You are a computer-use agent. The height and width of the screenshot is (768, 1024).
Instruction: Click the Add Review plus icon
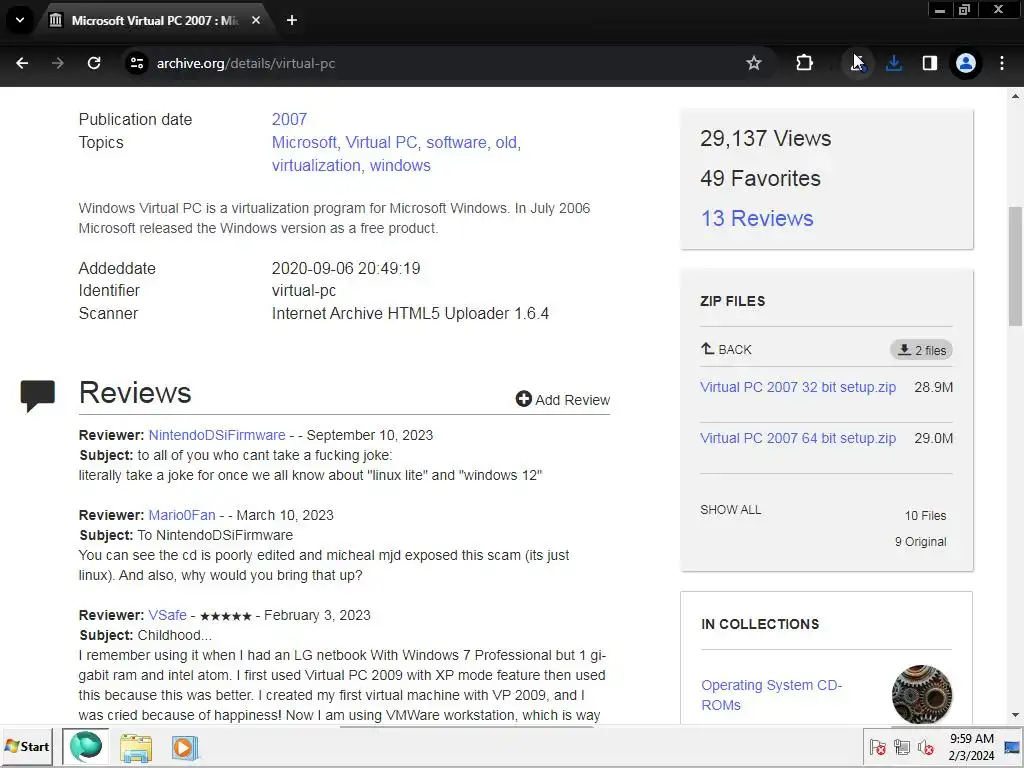point(524,399)
